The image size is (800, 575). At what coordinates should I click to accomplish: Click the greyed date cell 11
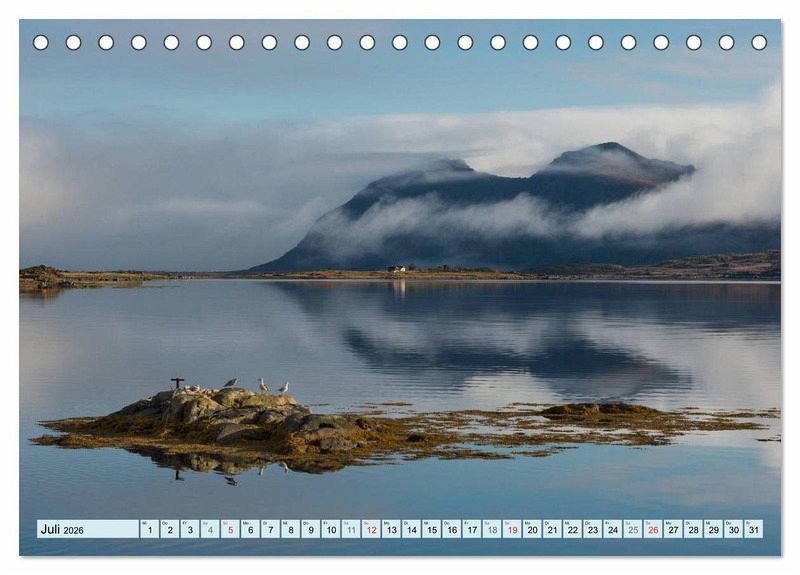(x=351, y=529)
